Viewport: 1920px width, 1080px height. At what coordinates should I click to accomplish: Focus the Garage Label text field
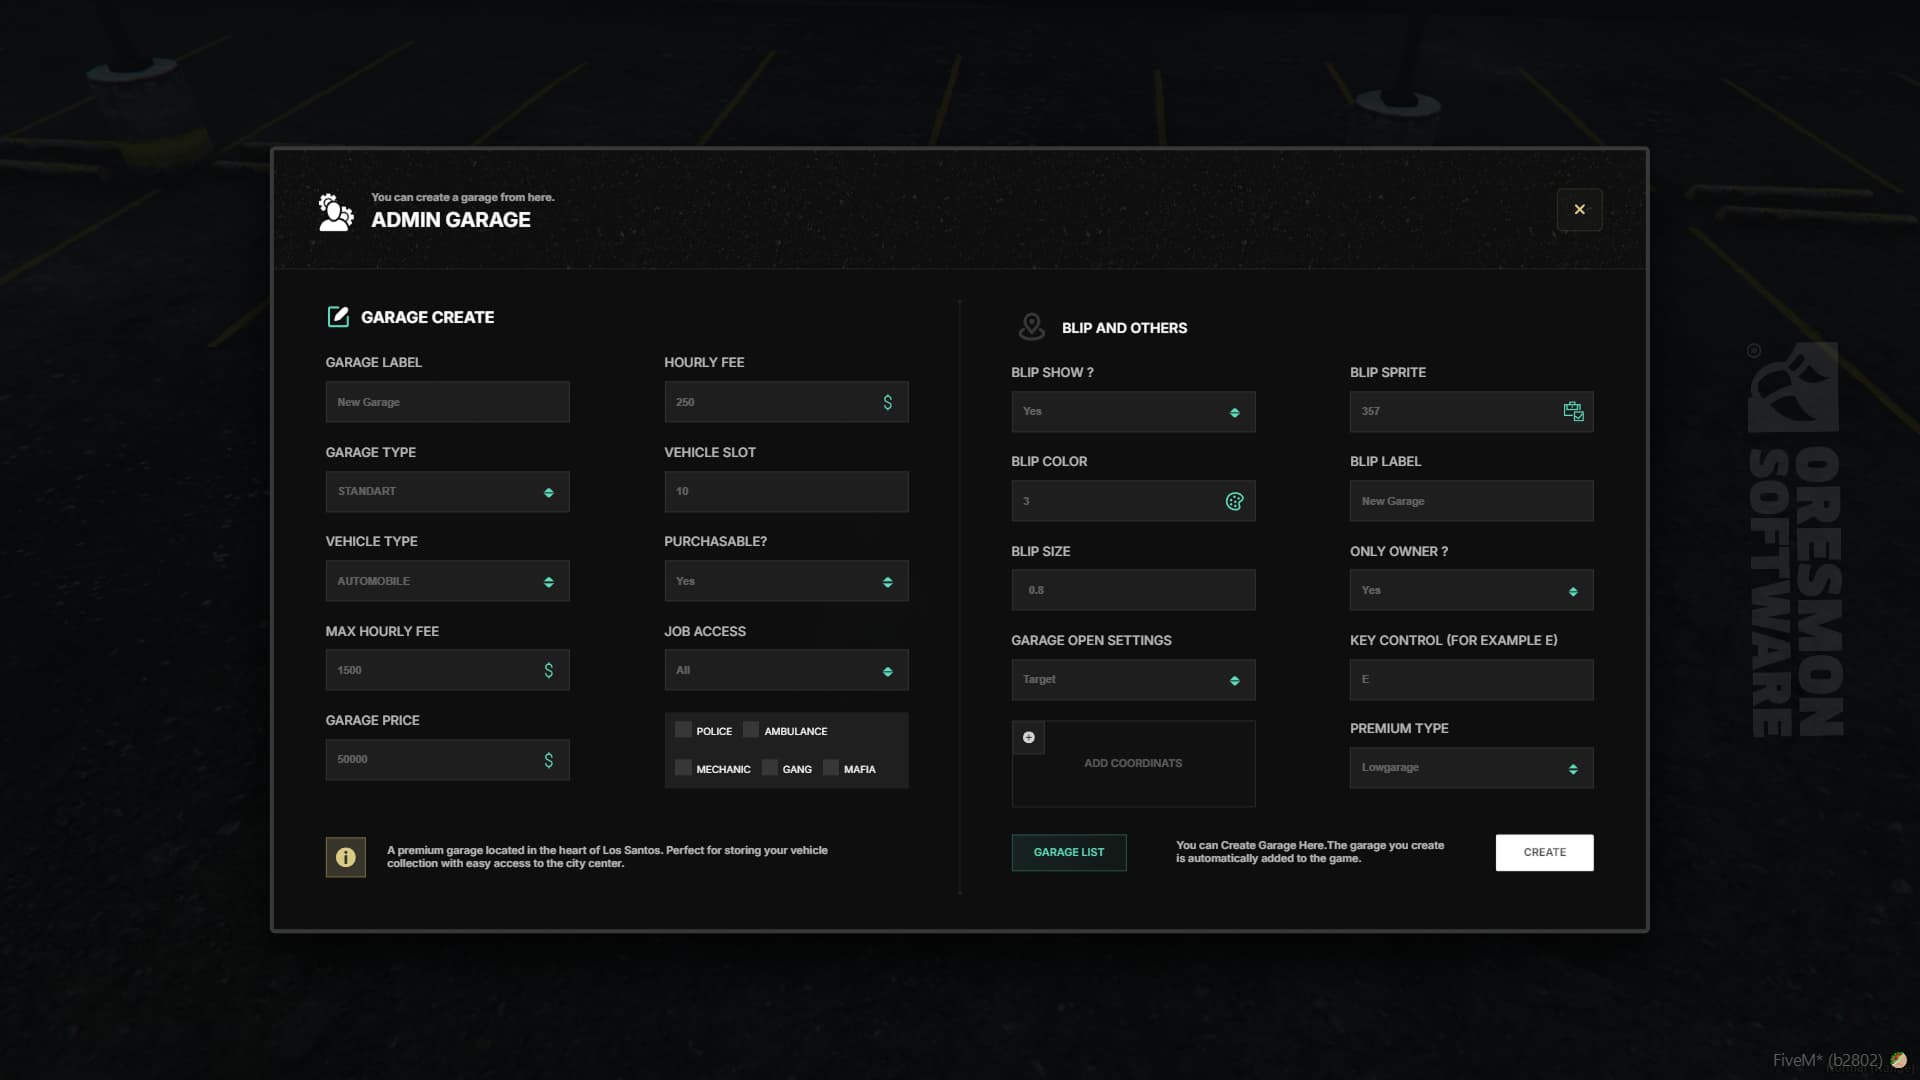click(447, 402)
